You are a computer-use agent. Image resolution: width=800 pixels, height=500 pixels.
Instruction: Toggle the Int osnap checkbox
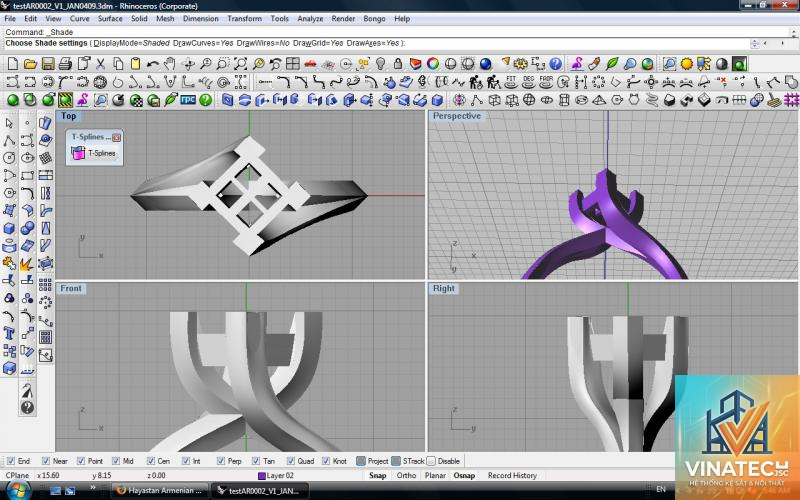coord(186,461)
